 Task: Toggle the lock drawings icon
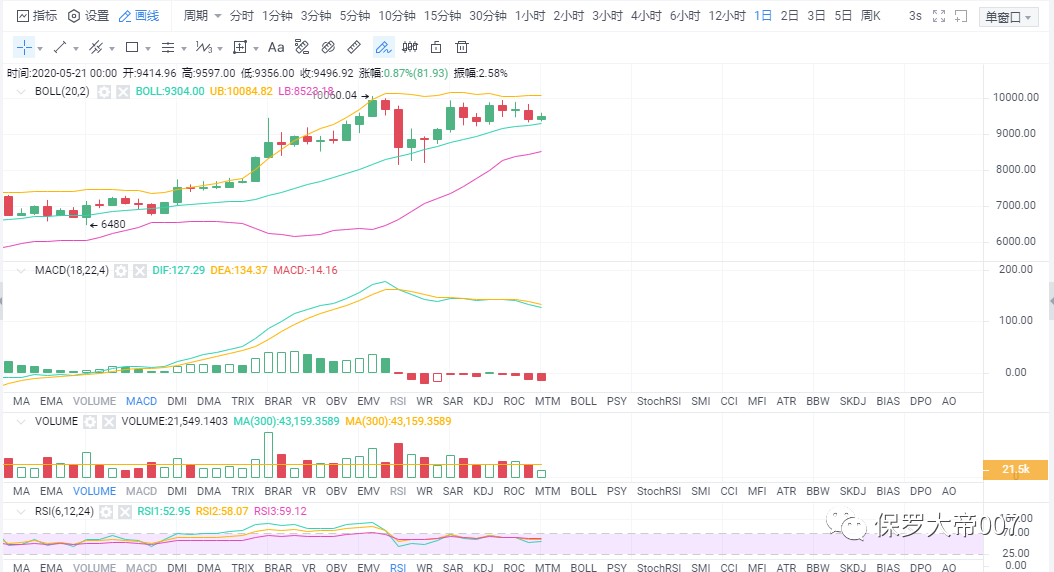click(436, 47)
